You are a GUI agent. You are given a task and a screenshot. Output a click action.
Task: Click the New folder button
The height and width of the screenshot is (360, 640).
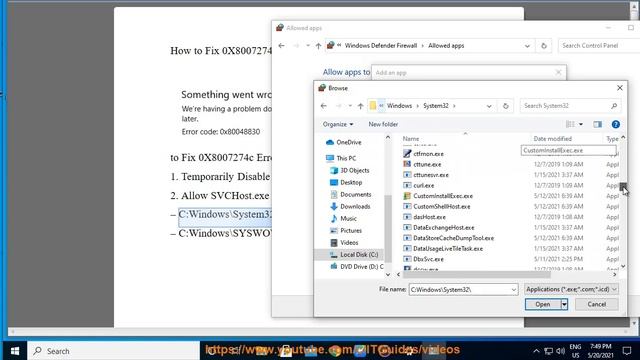point(383,124)
